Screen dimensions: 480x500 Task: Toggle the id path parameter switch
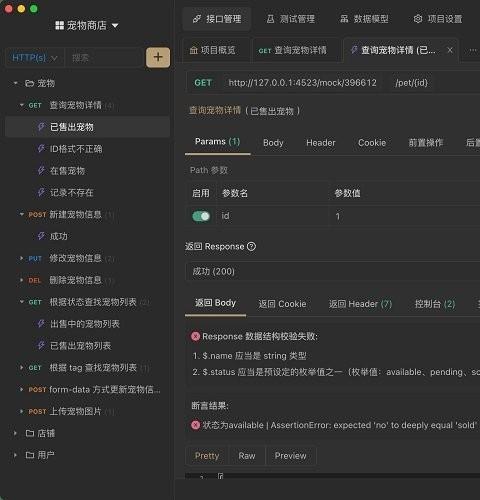coord(201,216)
